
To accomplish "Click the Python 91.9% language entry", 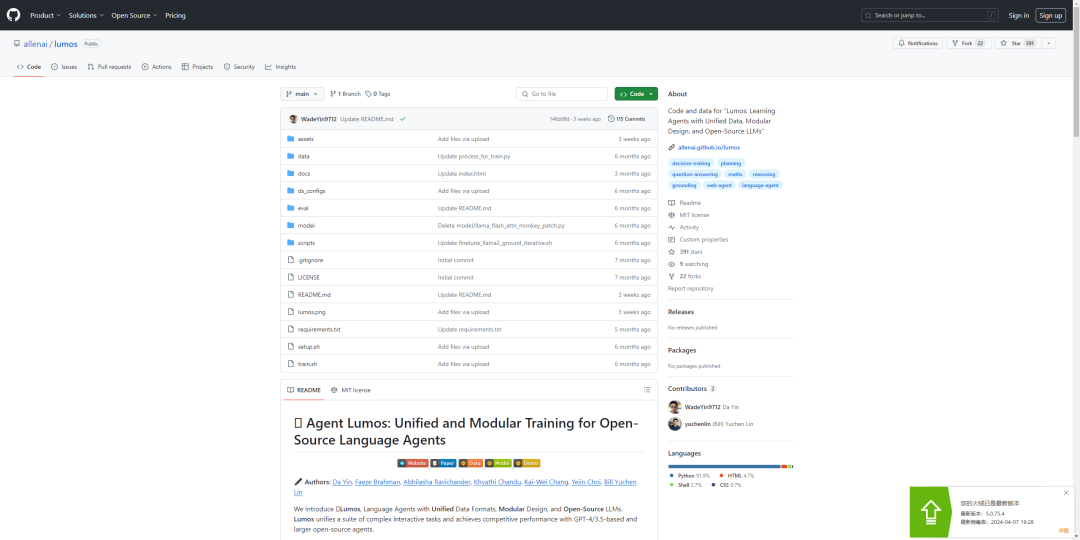I will point(689,476).
